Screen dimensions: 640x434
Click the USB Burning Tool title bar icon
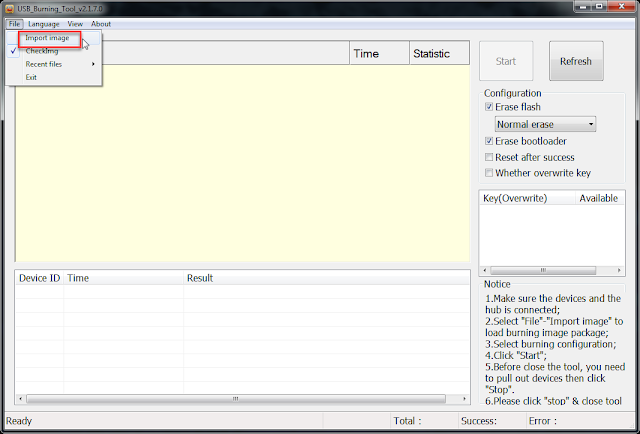9,9
